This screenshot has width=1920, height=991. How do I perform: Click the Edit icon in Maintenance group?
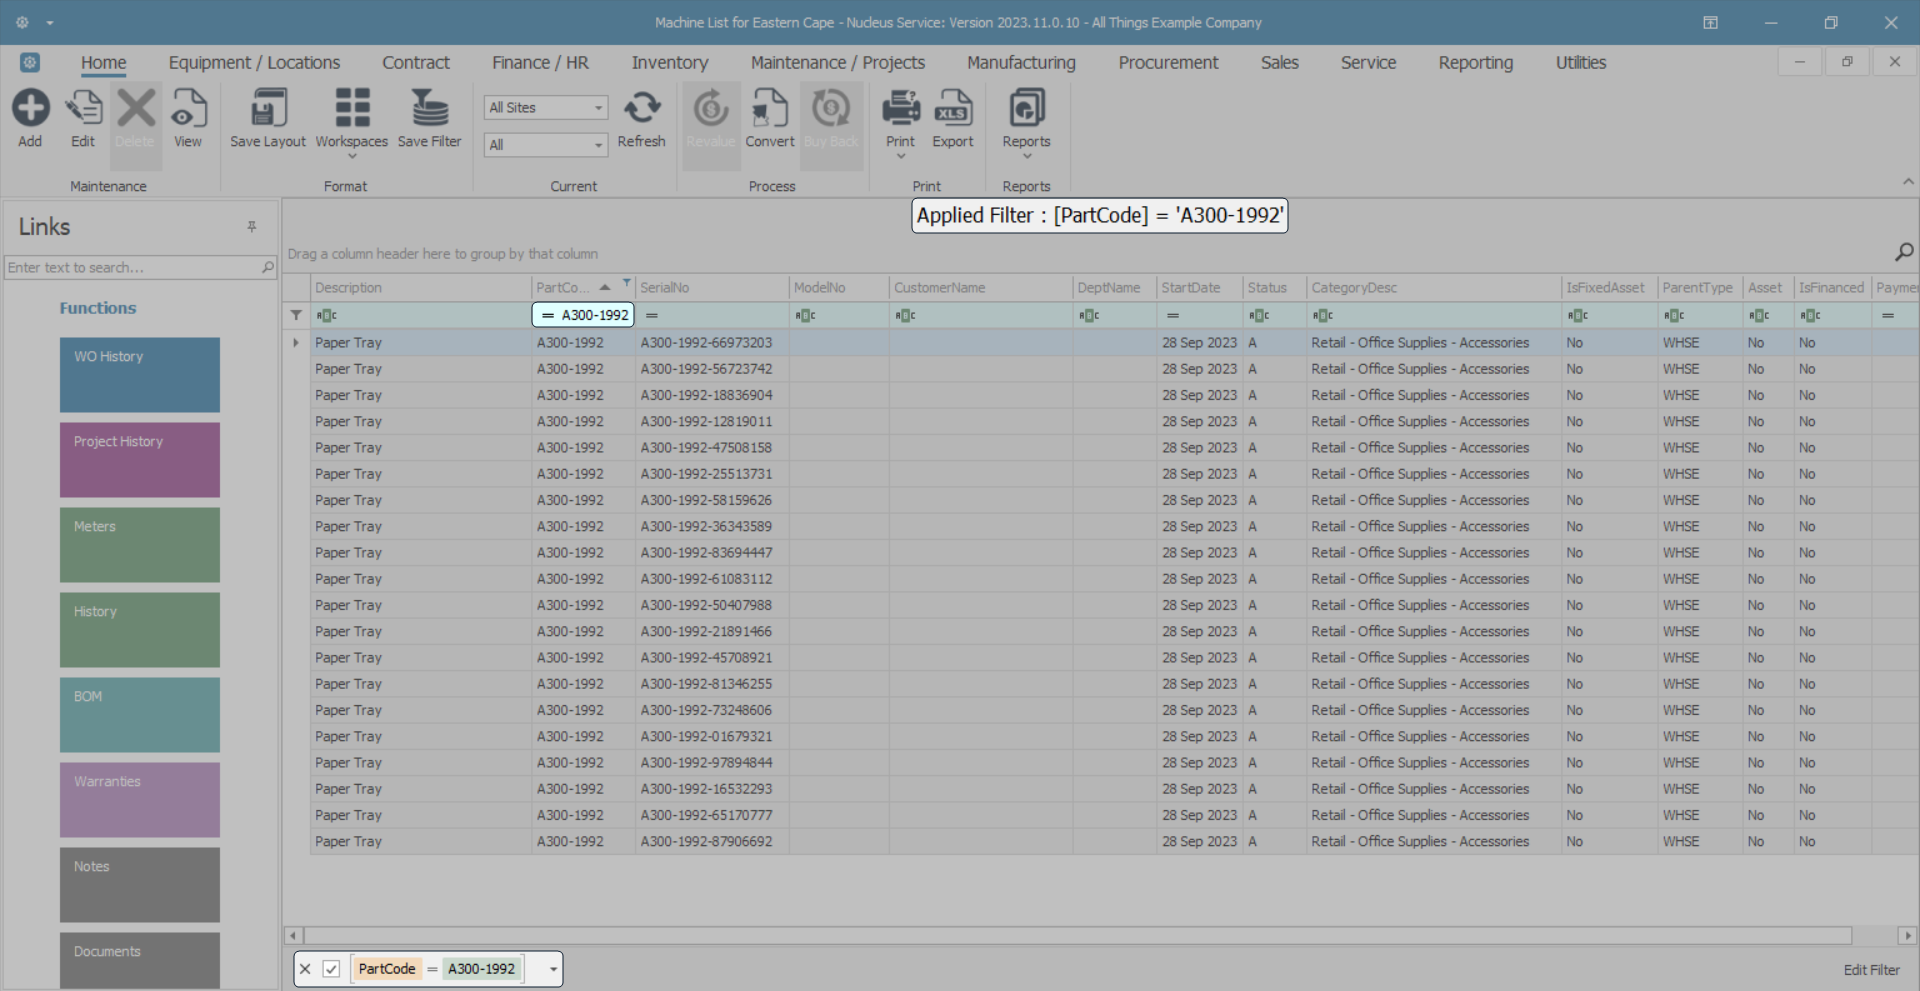click(83, 108)
